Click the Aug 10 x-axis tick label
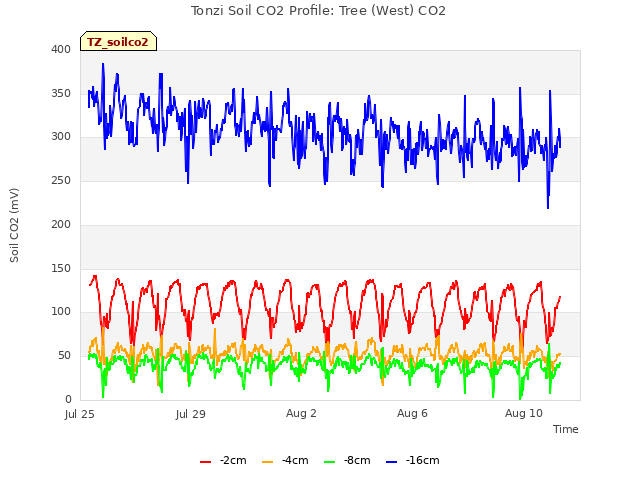The image size is (640, 480). 524,413
